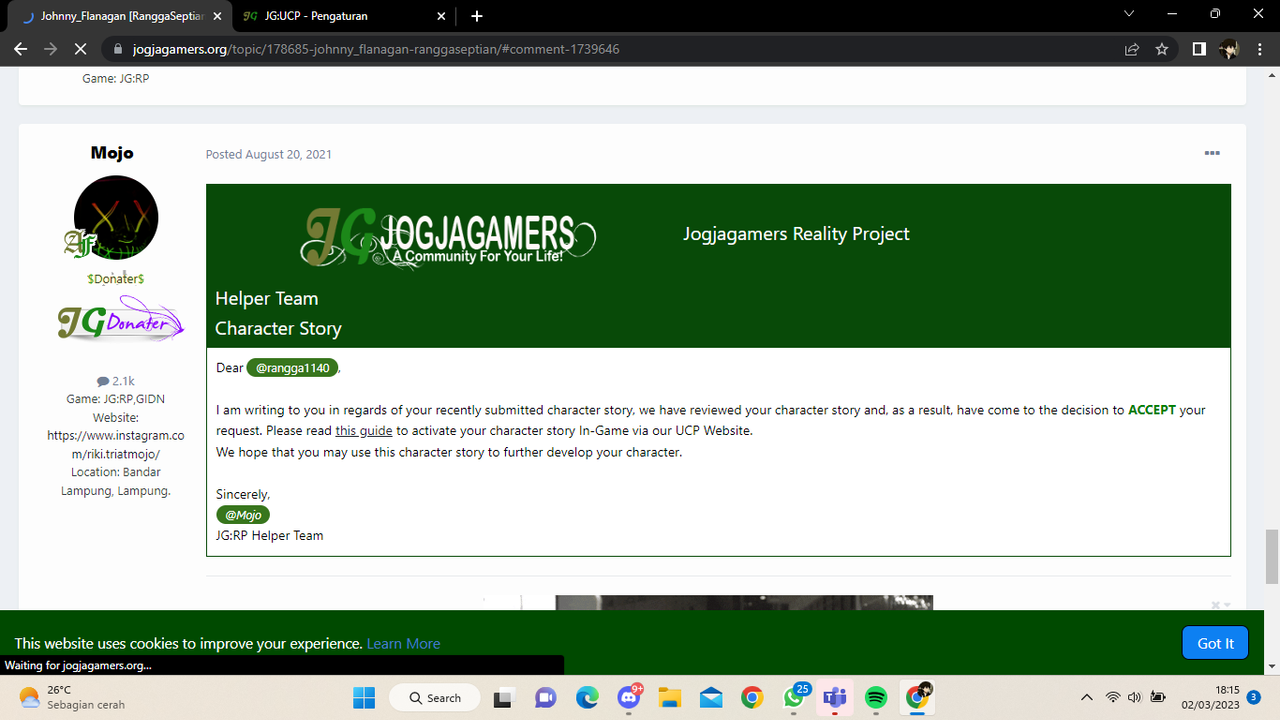Open Spotify from the taskbar
Screen dimensions: 1280x720
876,697
